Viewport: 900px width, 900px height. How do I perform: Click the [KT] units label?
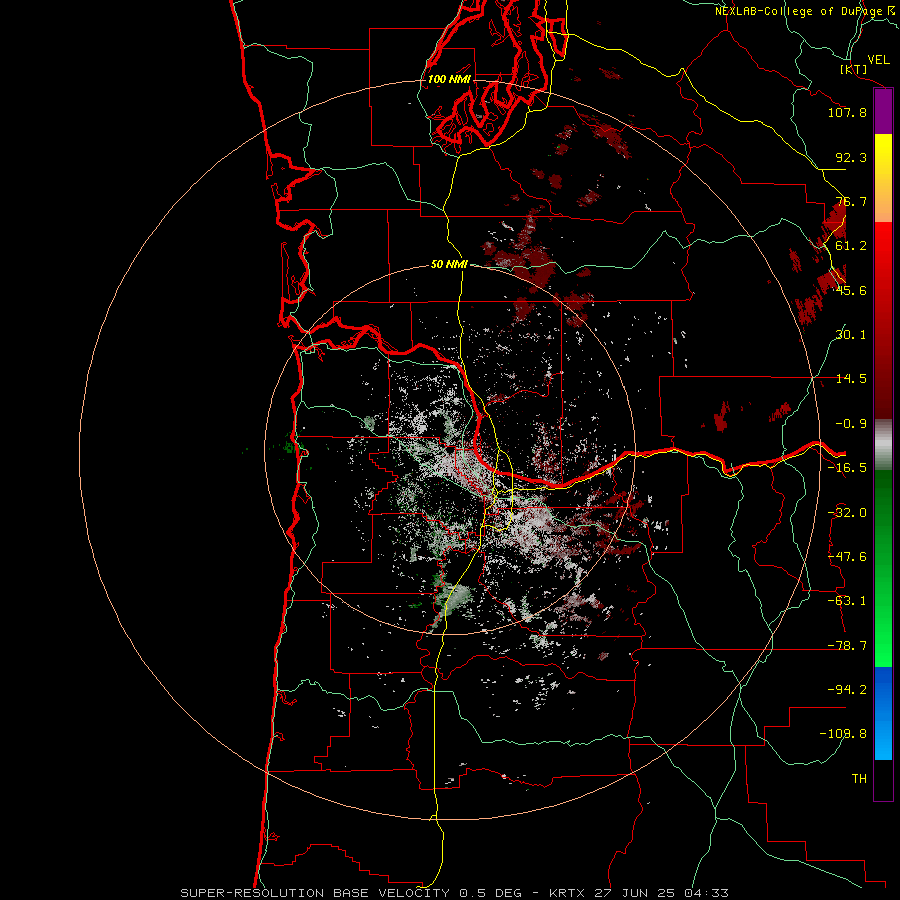point(854,69)
